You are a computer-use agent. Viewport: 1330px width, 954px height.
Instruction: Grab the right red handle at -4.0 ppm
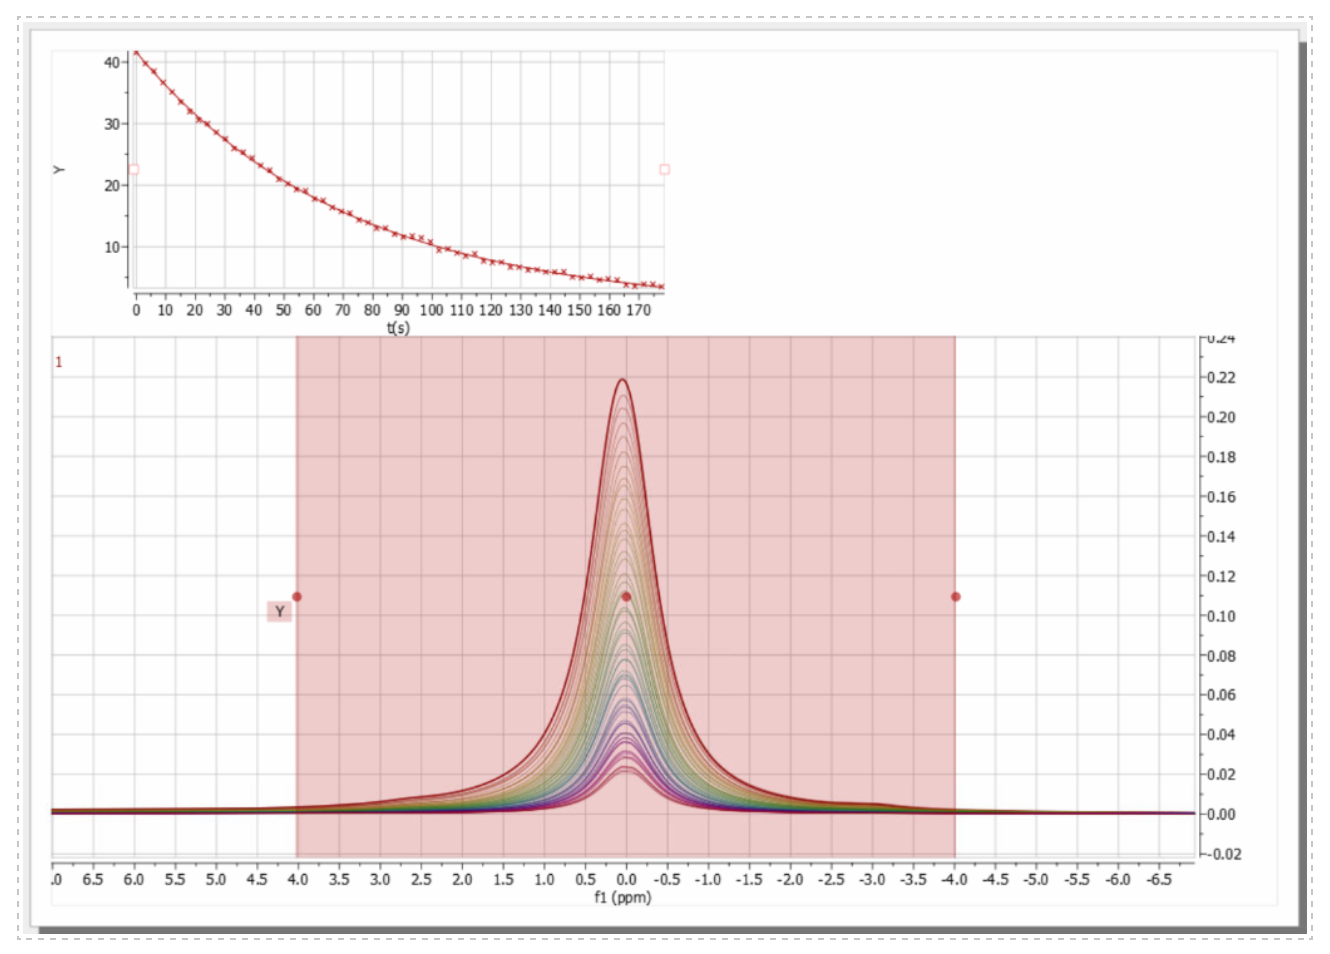coord(956,597)
